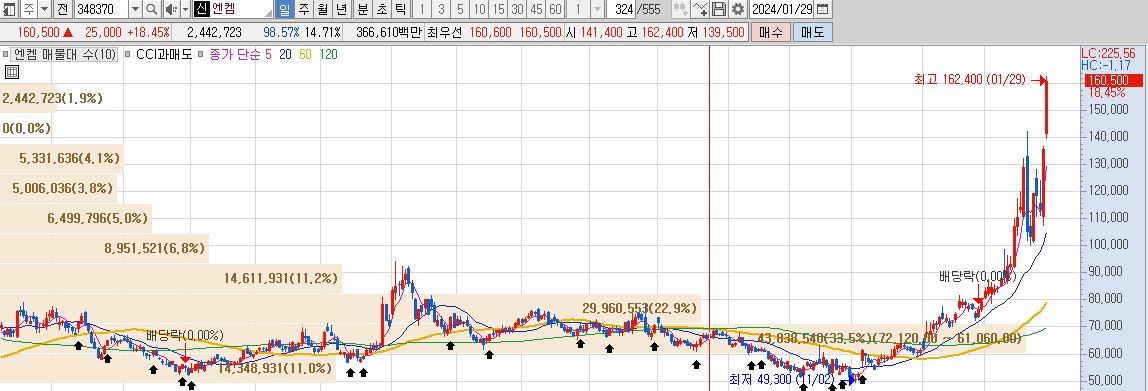This screenshot has width=1148, height=391.
Task: Click the 60 moving average label
Action: pos(305,54)
